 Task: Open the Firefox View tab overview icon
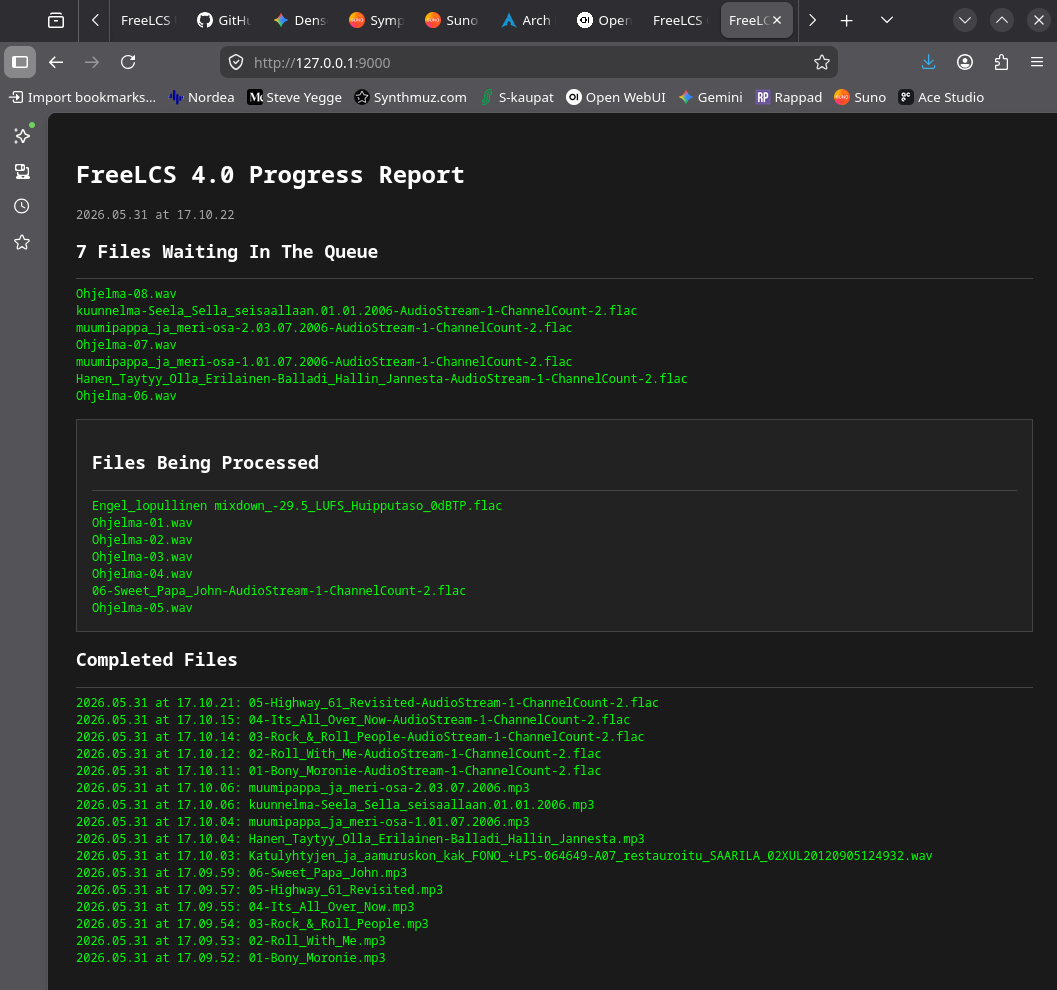pos(56,21)
